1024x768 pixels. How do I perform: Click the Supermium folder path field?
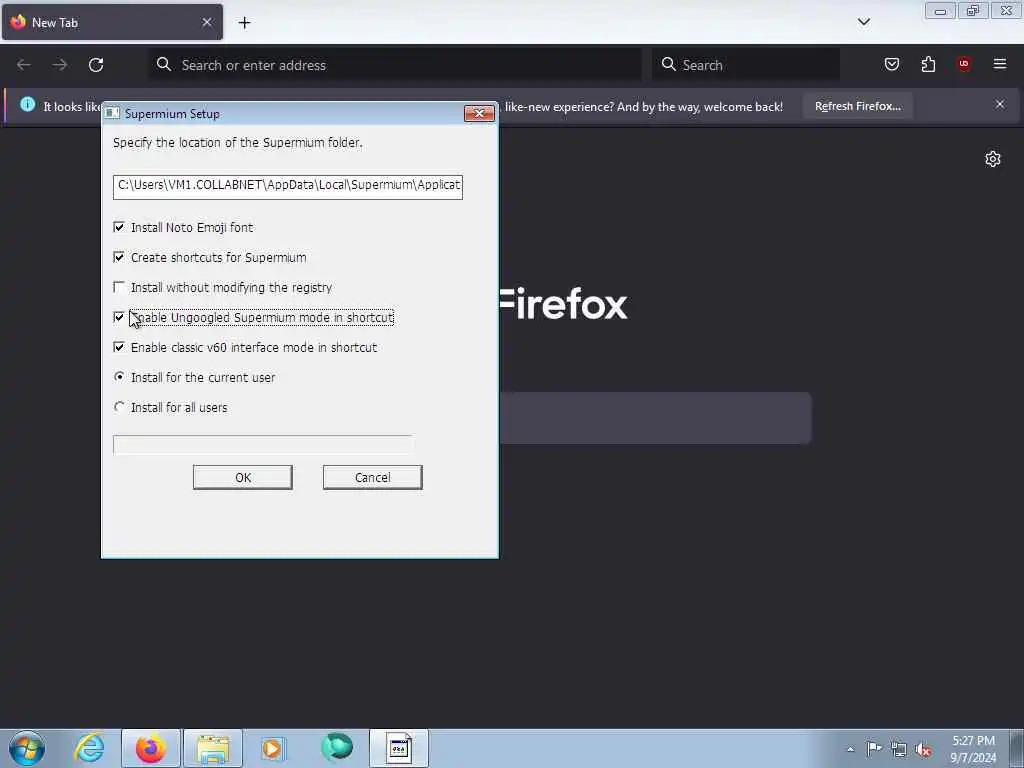(287, 186)
